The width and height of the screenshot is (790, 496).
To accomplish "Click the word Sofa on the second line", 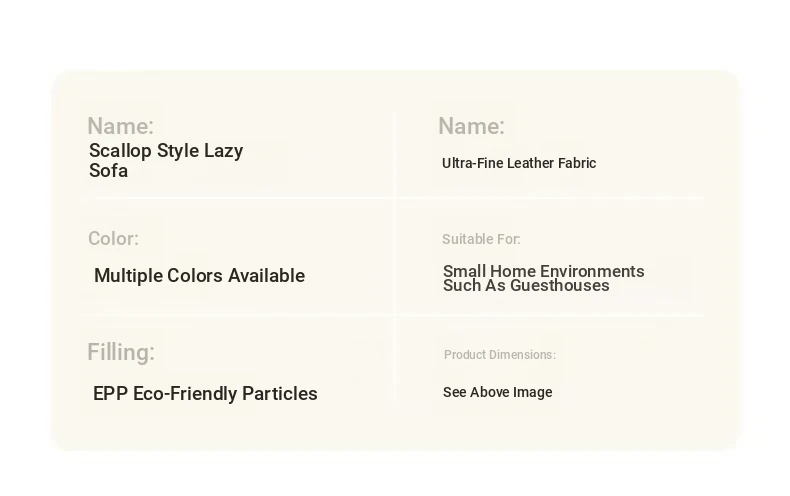I will point(108,171).
